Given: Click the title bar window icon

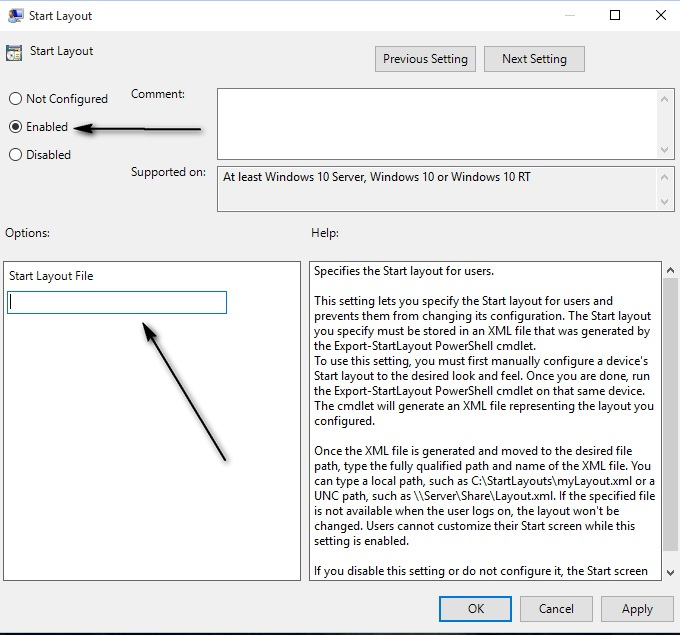Looking at the screenshot, I should pos(15,16).
